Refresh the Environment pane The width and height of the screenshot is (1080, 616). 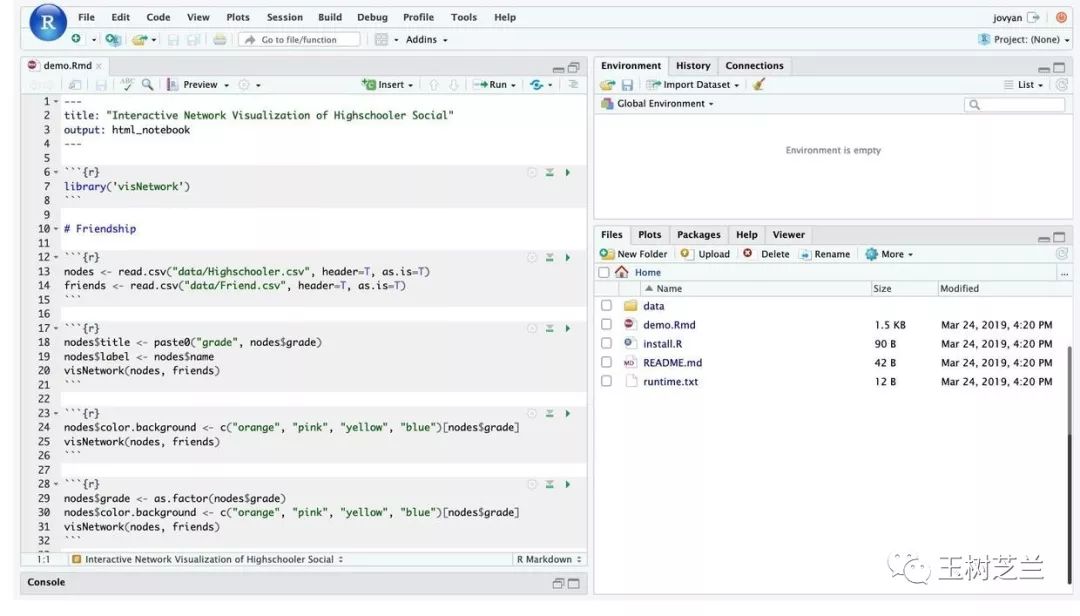tap(1061, 85)
